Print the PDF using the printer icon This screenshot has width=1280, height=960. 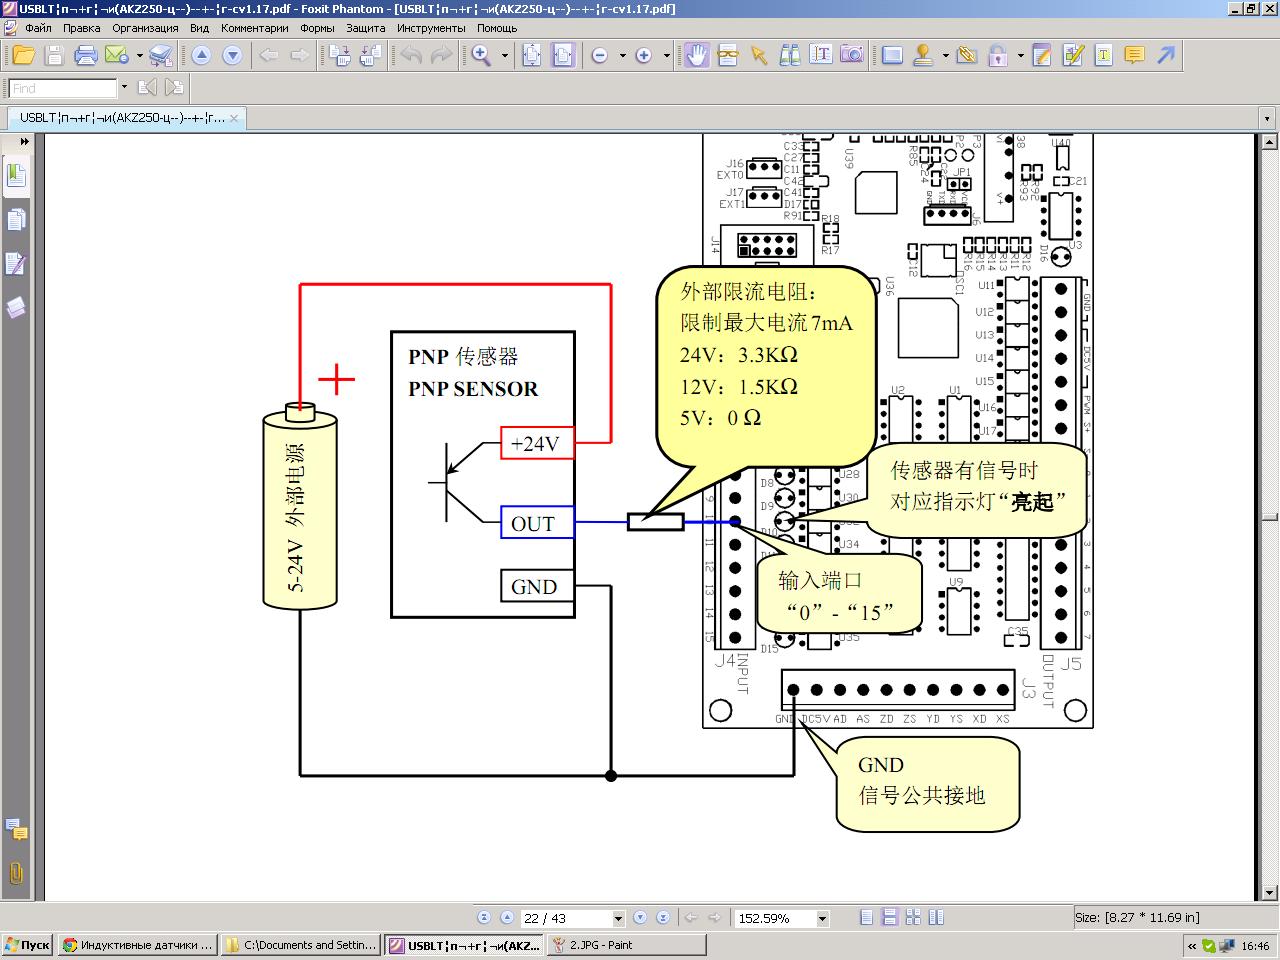pyautogui.click(x=86, y=55)
